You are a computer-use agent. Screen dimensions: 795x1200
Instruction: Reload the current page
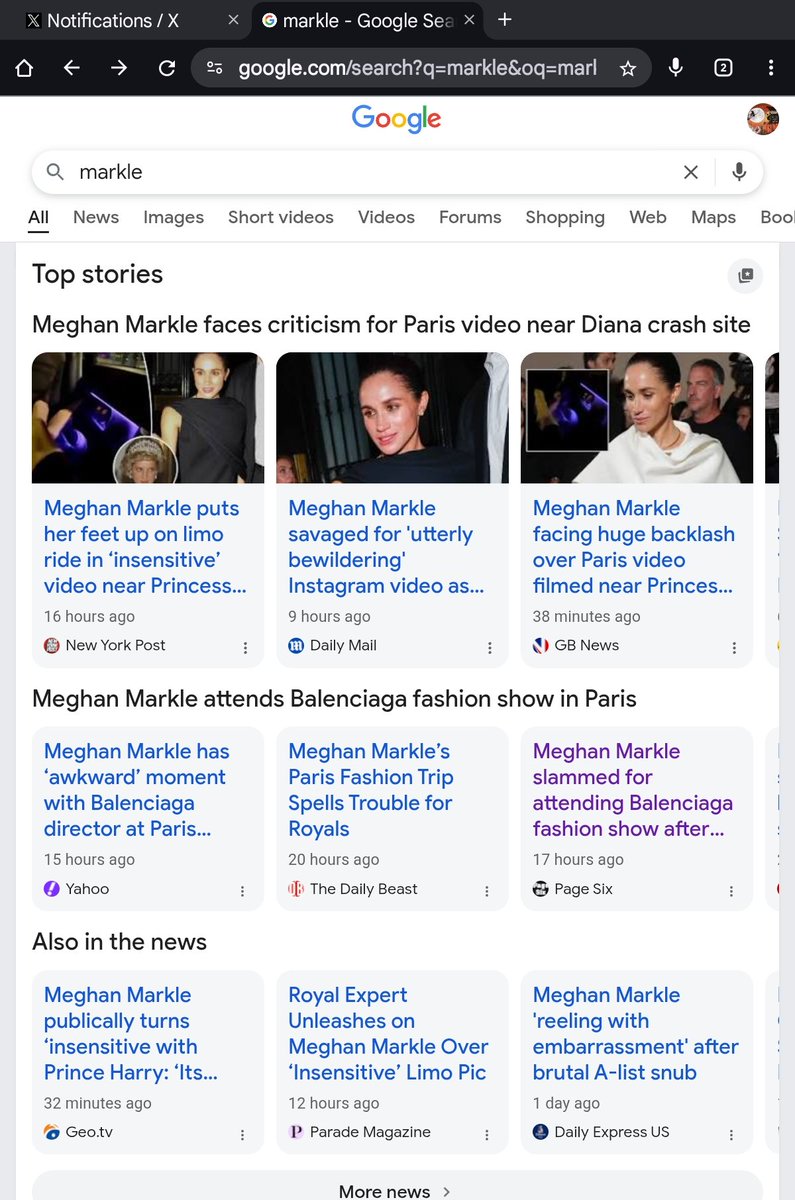click(x=167, y=68)
